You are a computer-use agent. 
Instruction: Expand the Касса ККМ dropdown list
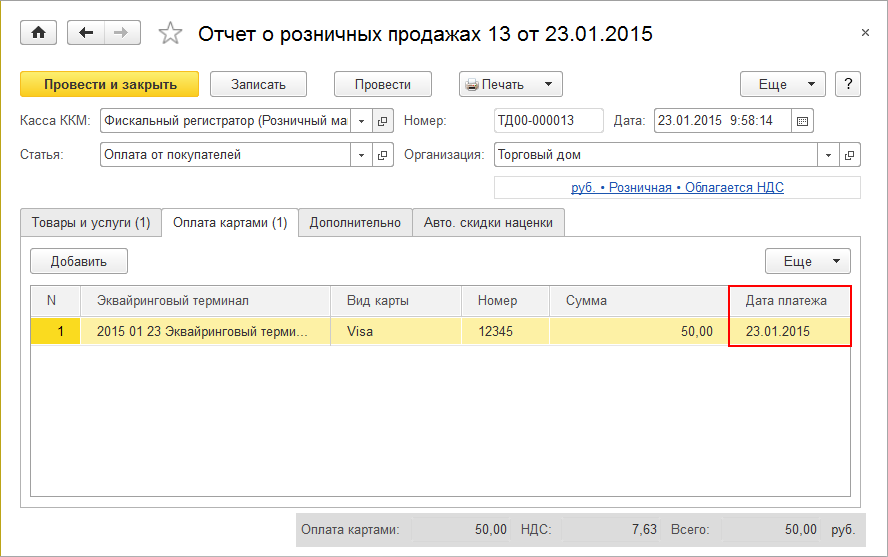[x=361, y=122]
